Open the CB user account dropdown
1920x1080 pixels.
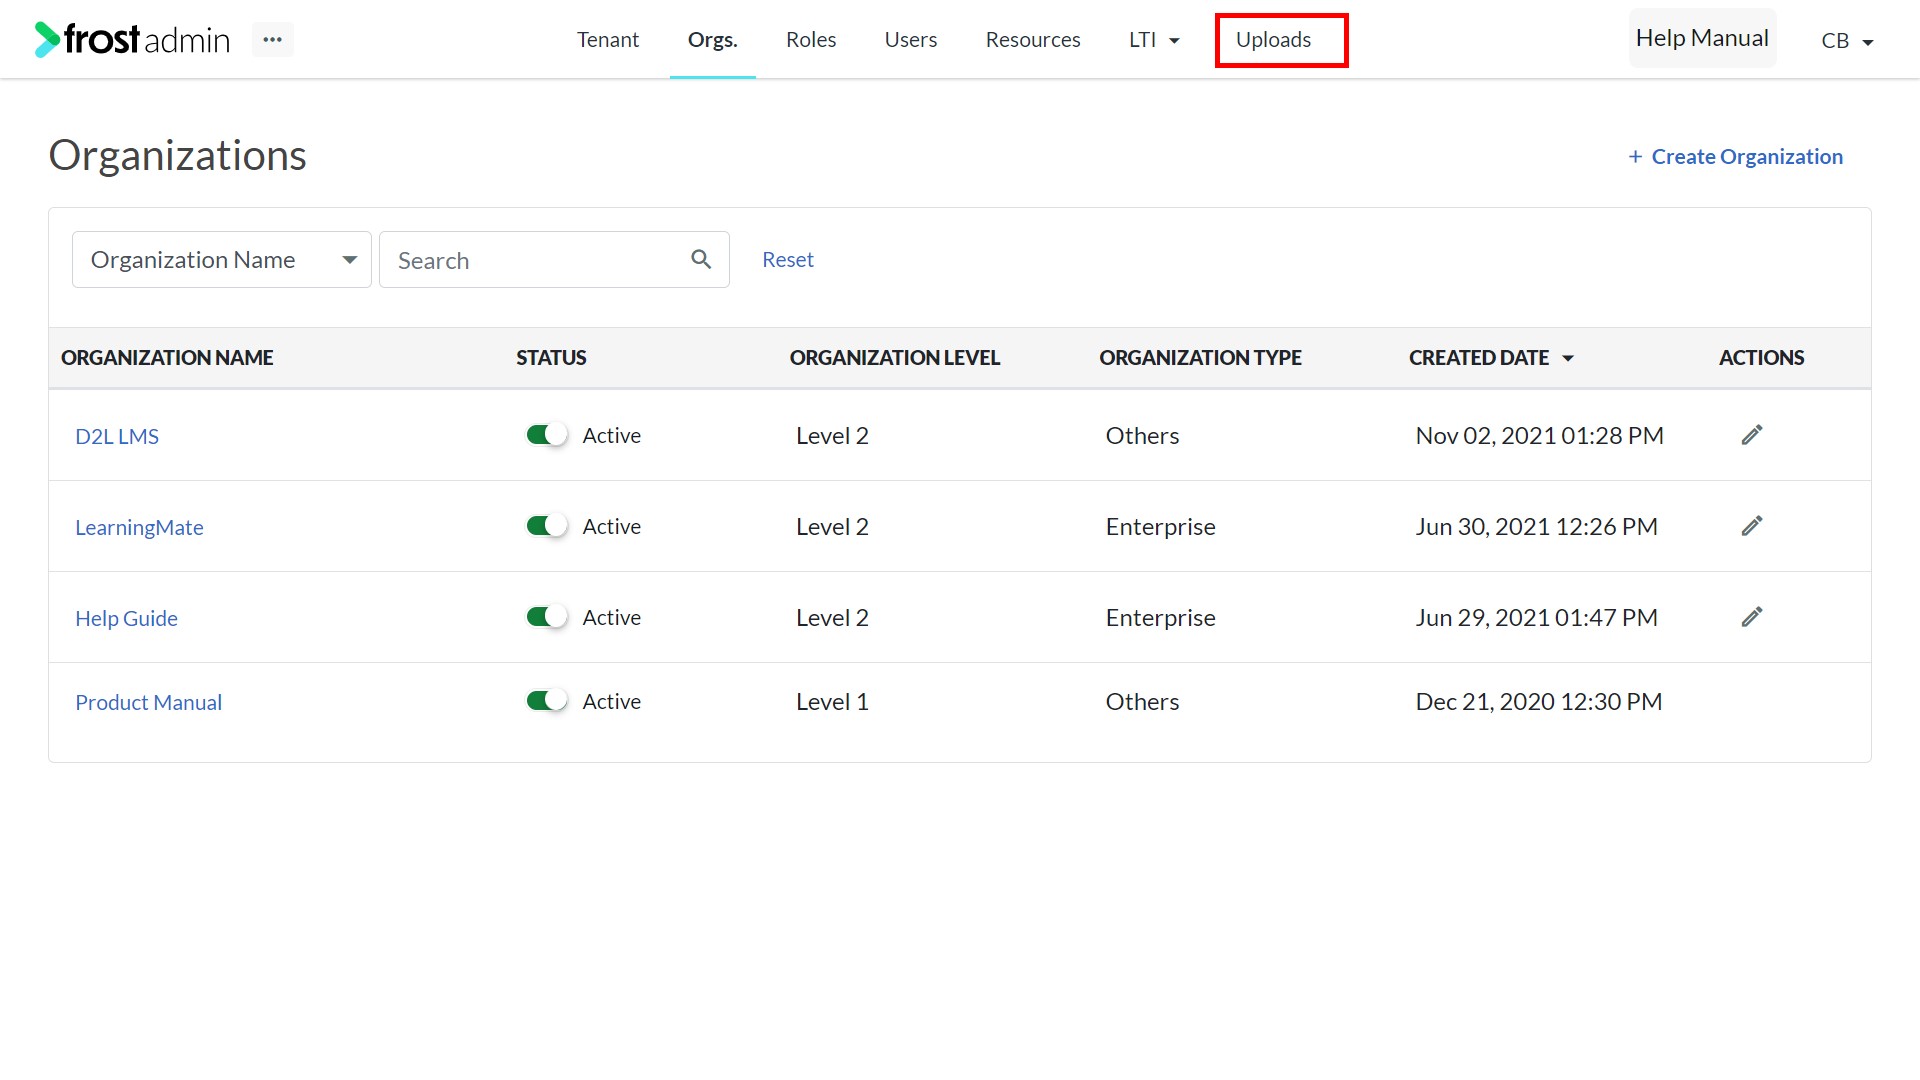pyautogui.click(x=1847, y=41)
